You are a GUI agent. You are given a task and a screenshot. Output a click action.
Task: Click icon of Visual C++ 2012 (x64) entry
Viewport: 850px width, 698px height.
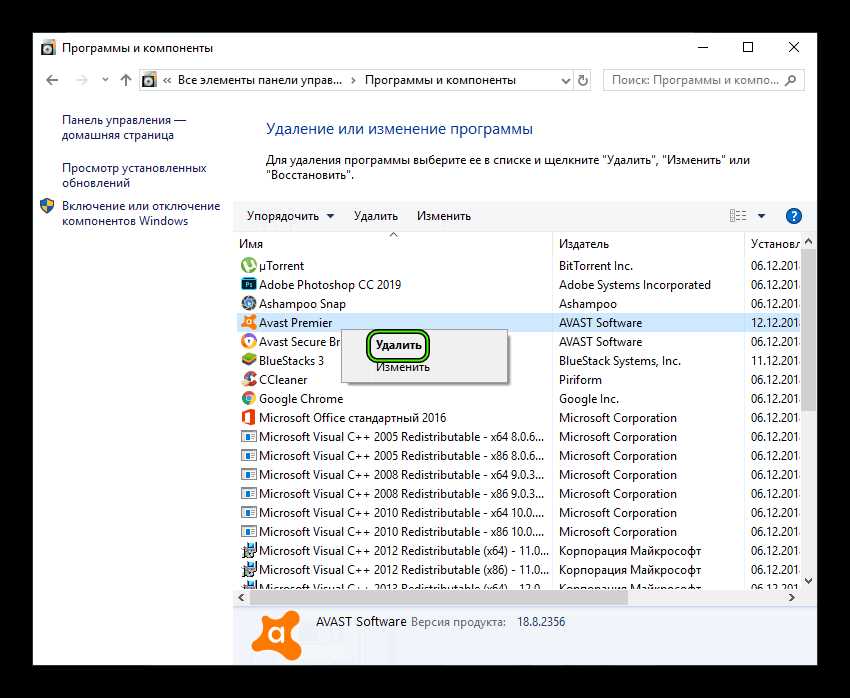click(248, 551)
